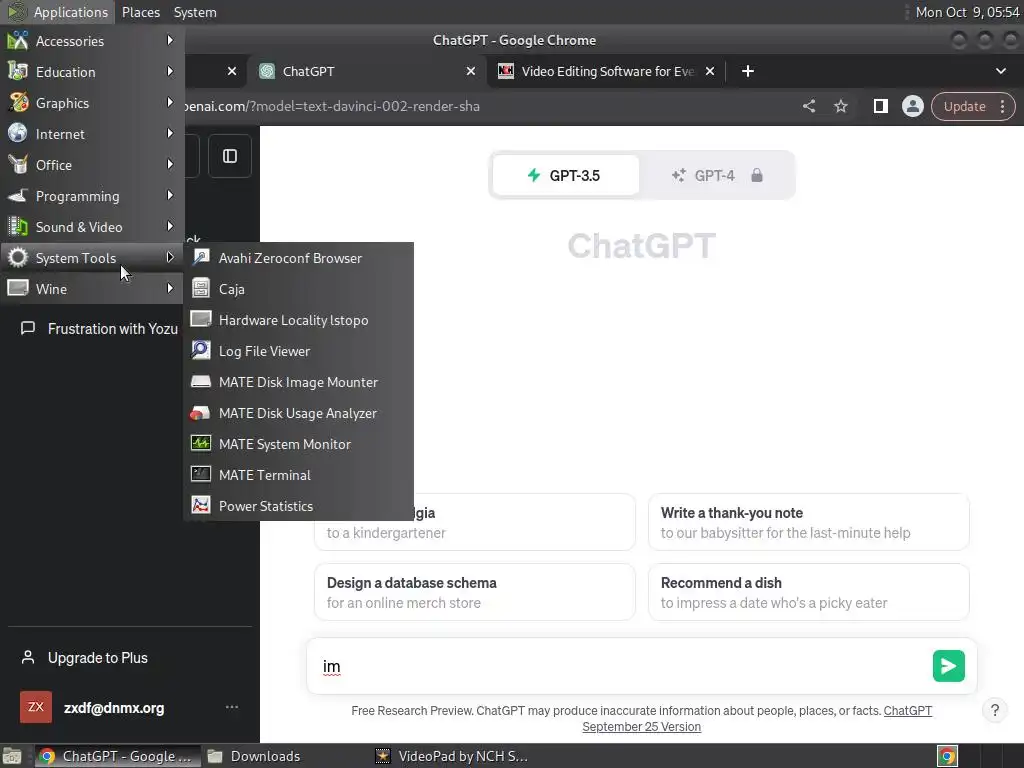Click the System Tools gear icon

tap(18, 257)
